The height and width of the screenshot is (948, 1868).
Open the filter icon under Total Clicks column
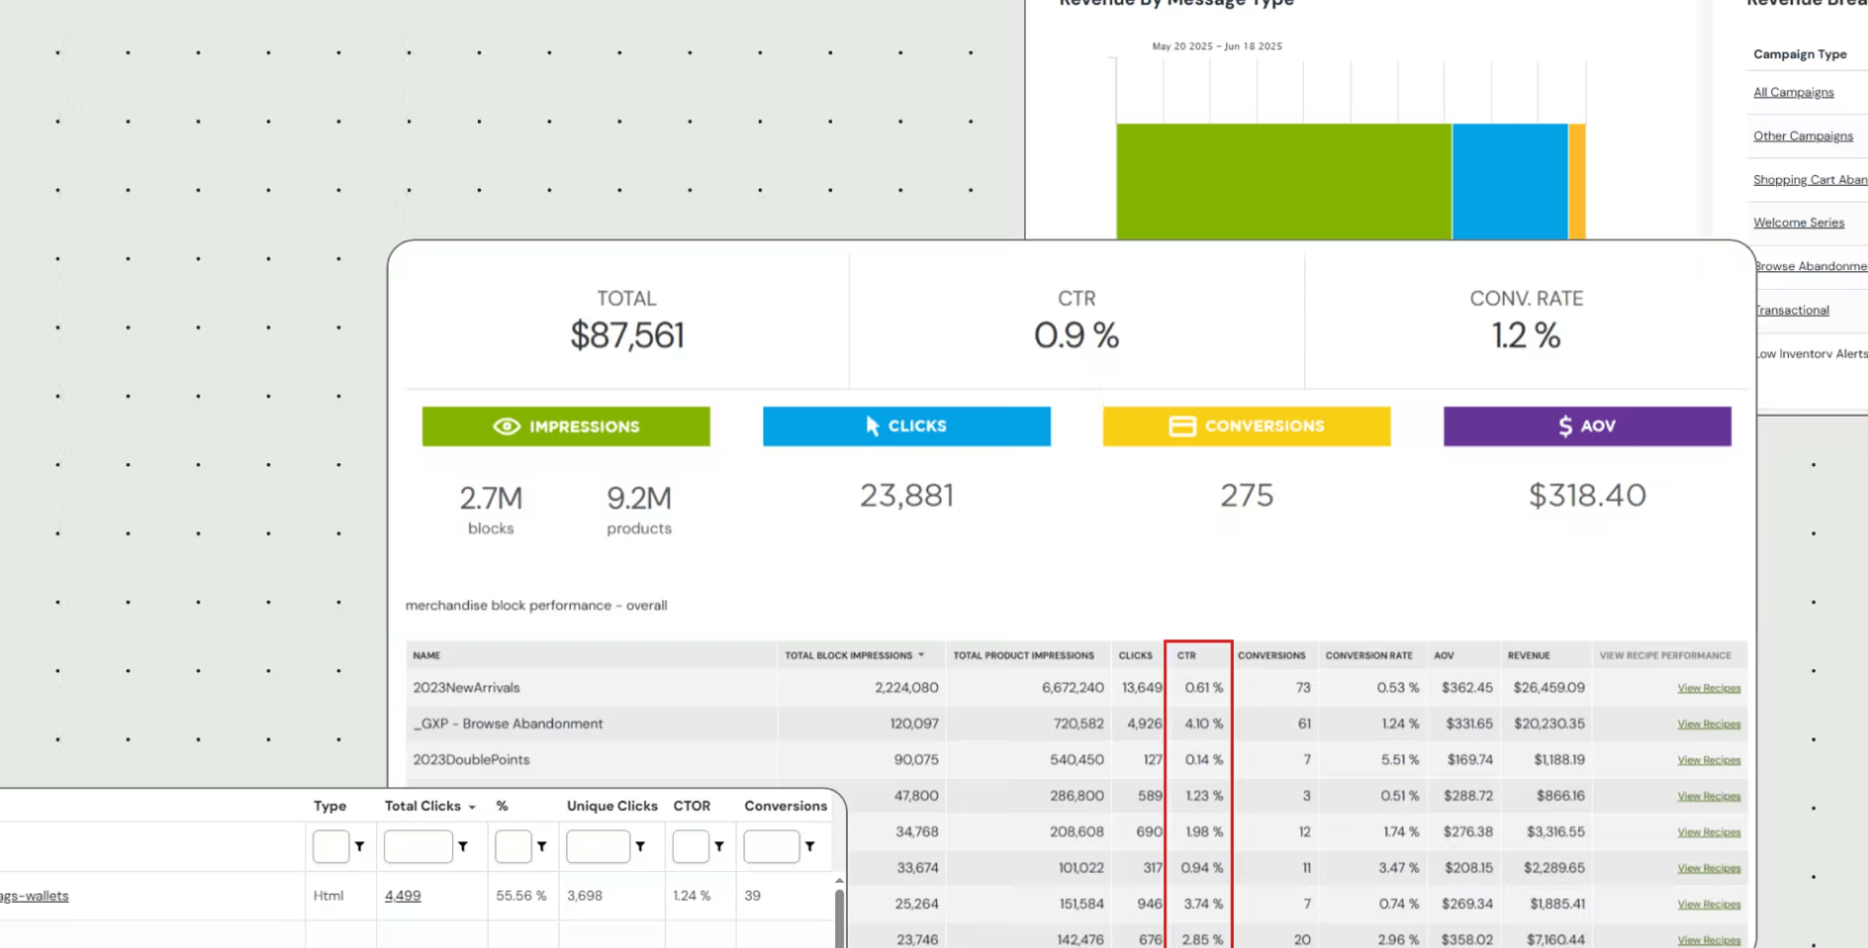pos(463,847)
